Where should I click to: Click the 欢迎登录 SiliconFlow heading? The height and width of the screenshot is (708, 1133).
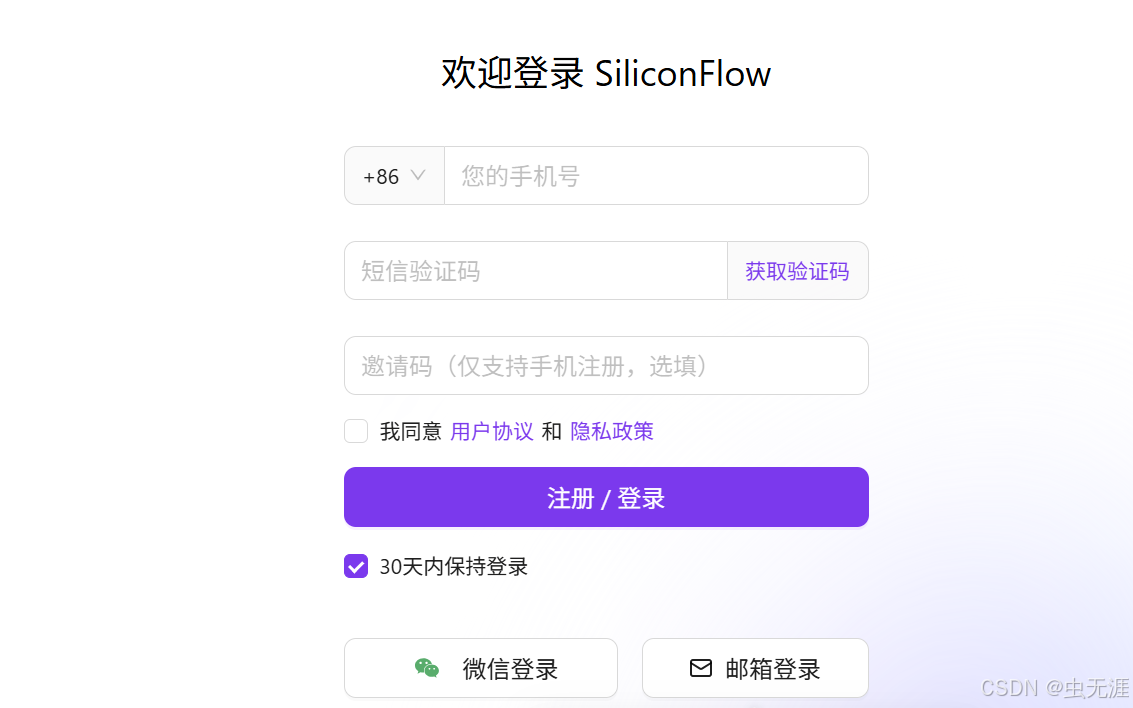(x=604, y=73)
